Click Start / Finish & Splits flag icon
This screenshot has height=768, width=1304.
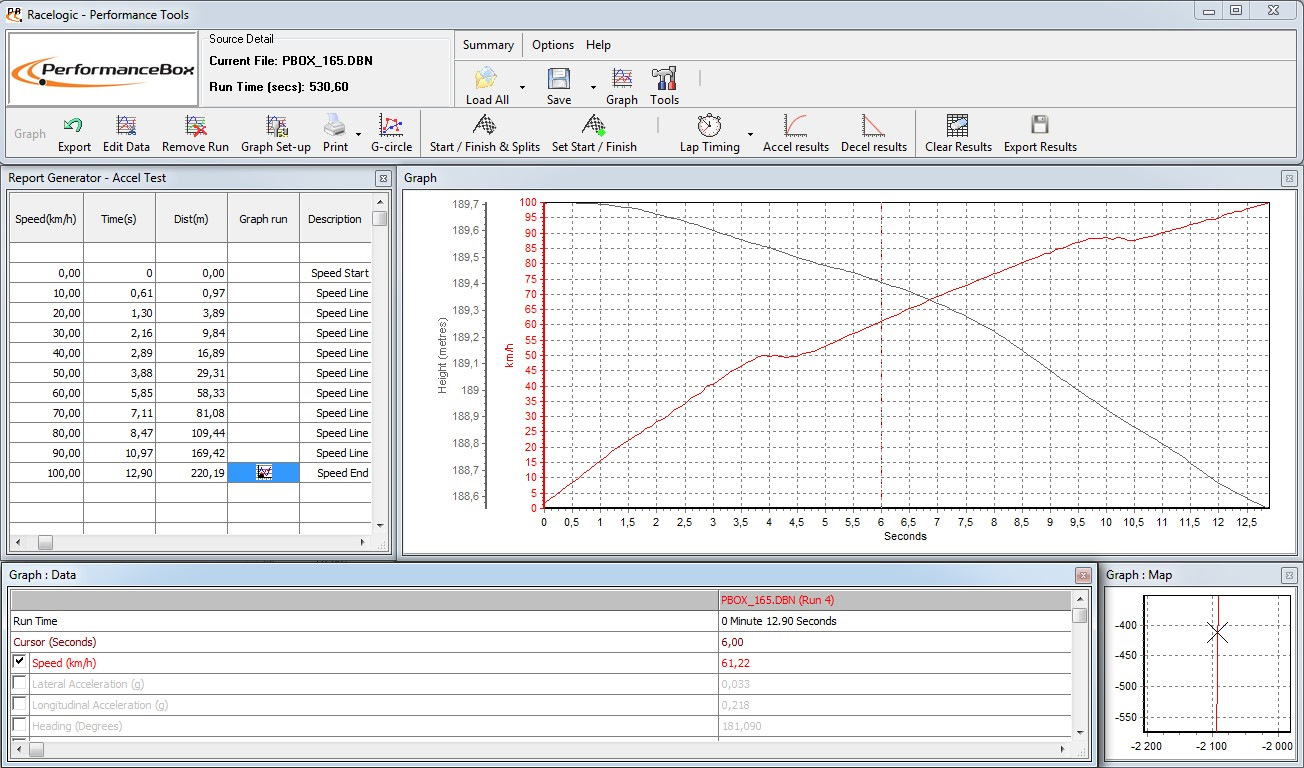pos(484,127)
